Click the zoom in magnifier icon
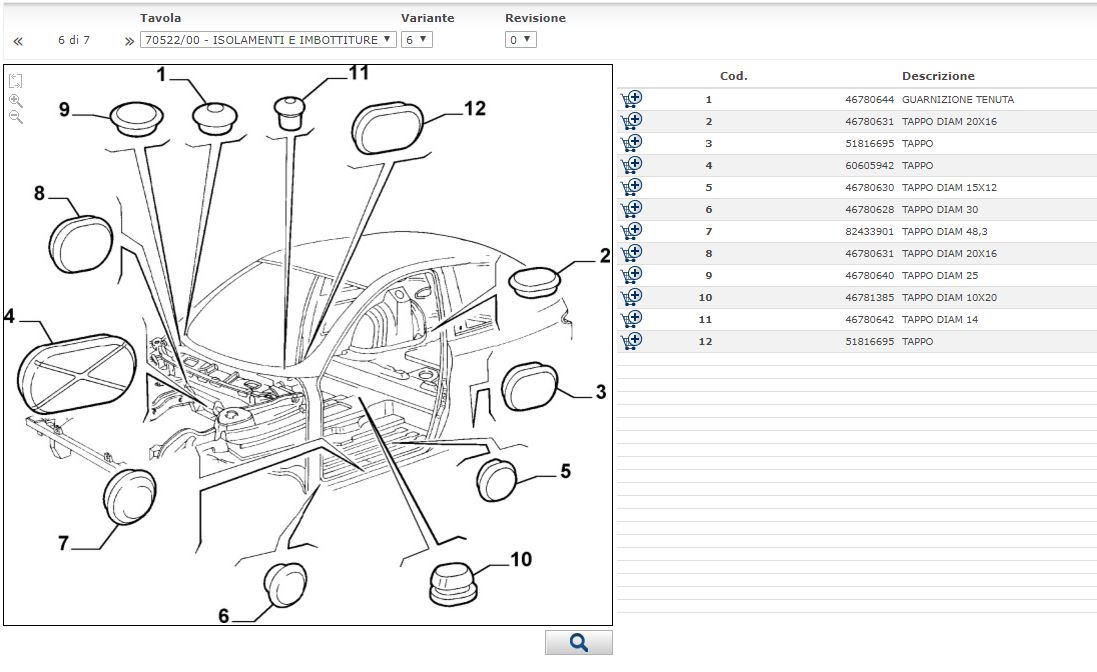The width and height of the screenshot is (1097, 672). tap(15, 100)
